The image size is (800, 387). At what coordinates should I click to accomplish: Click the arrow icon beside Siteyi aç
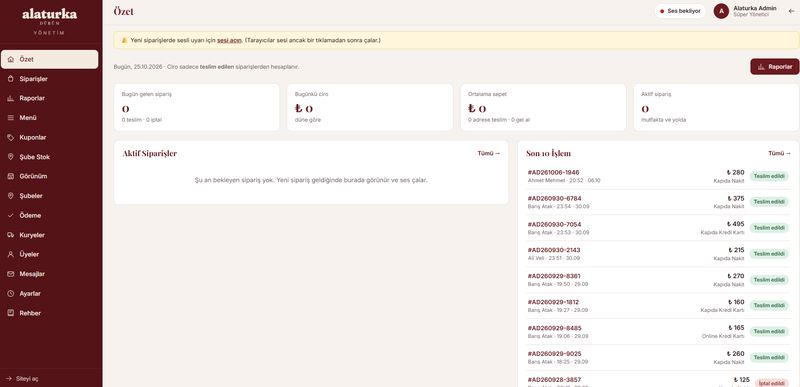tap(9, 378)
